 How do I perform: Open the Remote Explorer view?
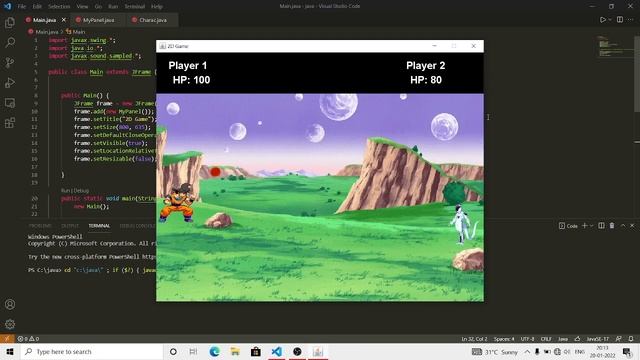click(x=10, y=103)
